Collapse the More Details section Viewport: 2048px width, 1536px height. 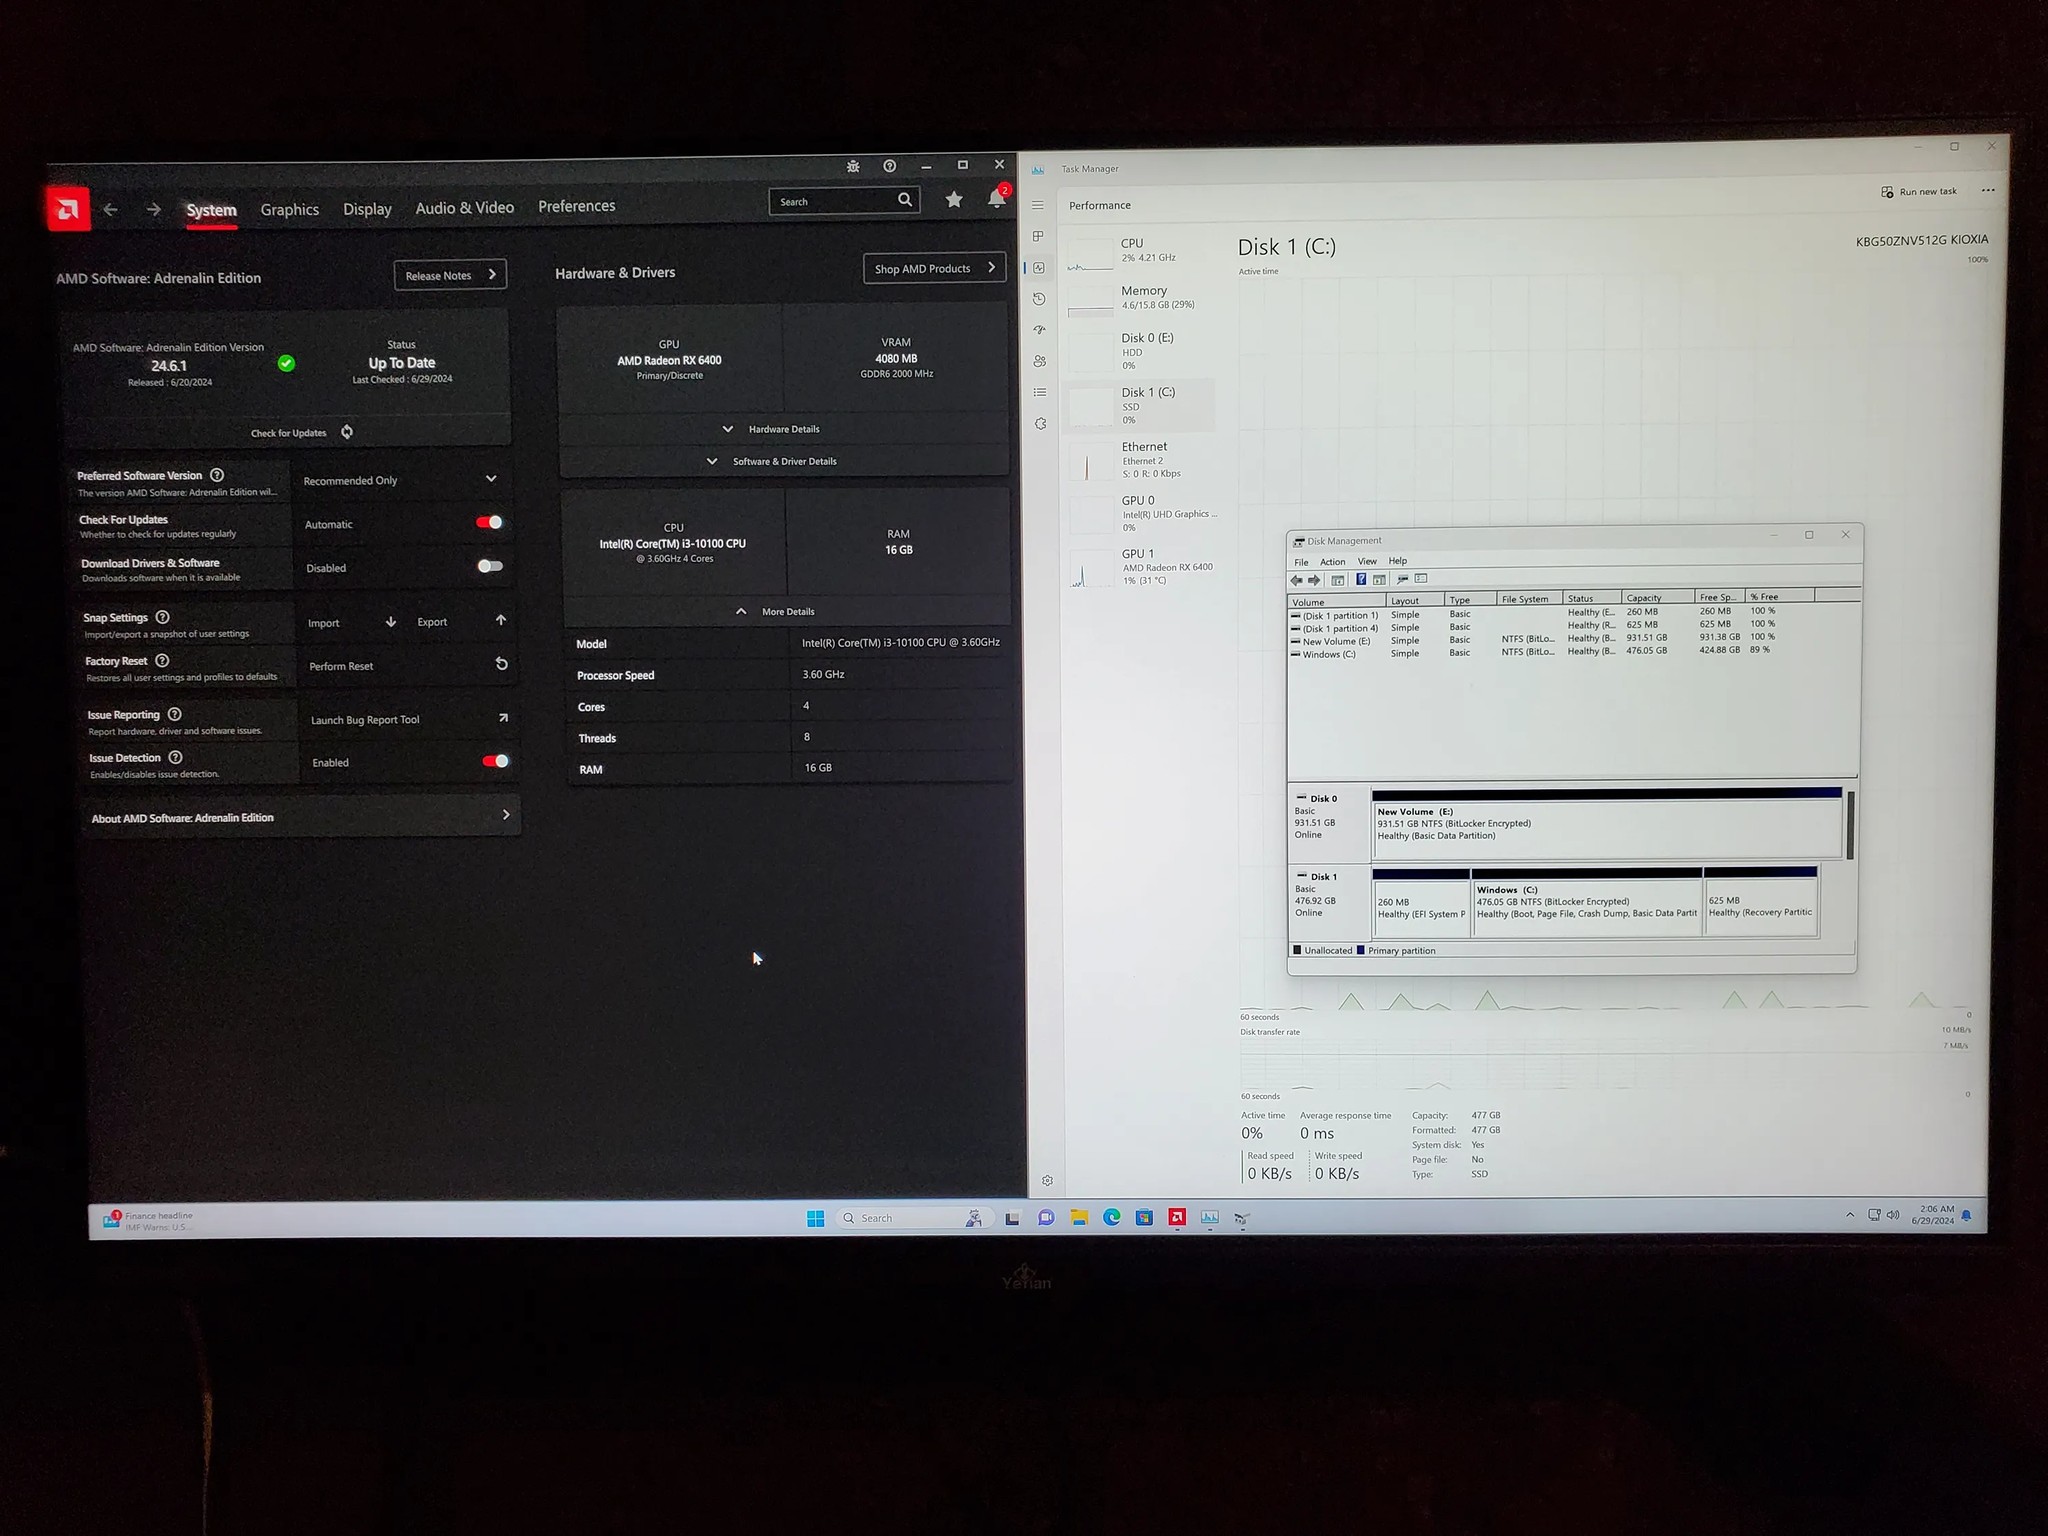(x=776, y=611)
